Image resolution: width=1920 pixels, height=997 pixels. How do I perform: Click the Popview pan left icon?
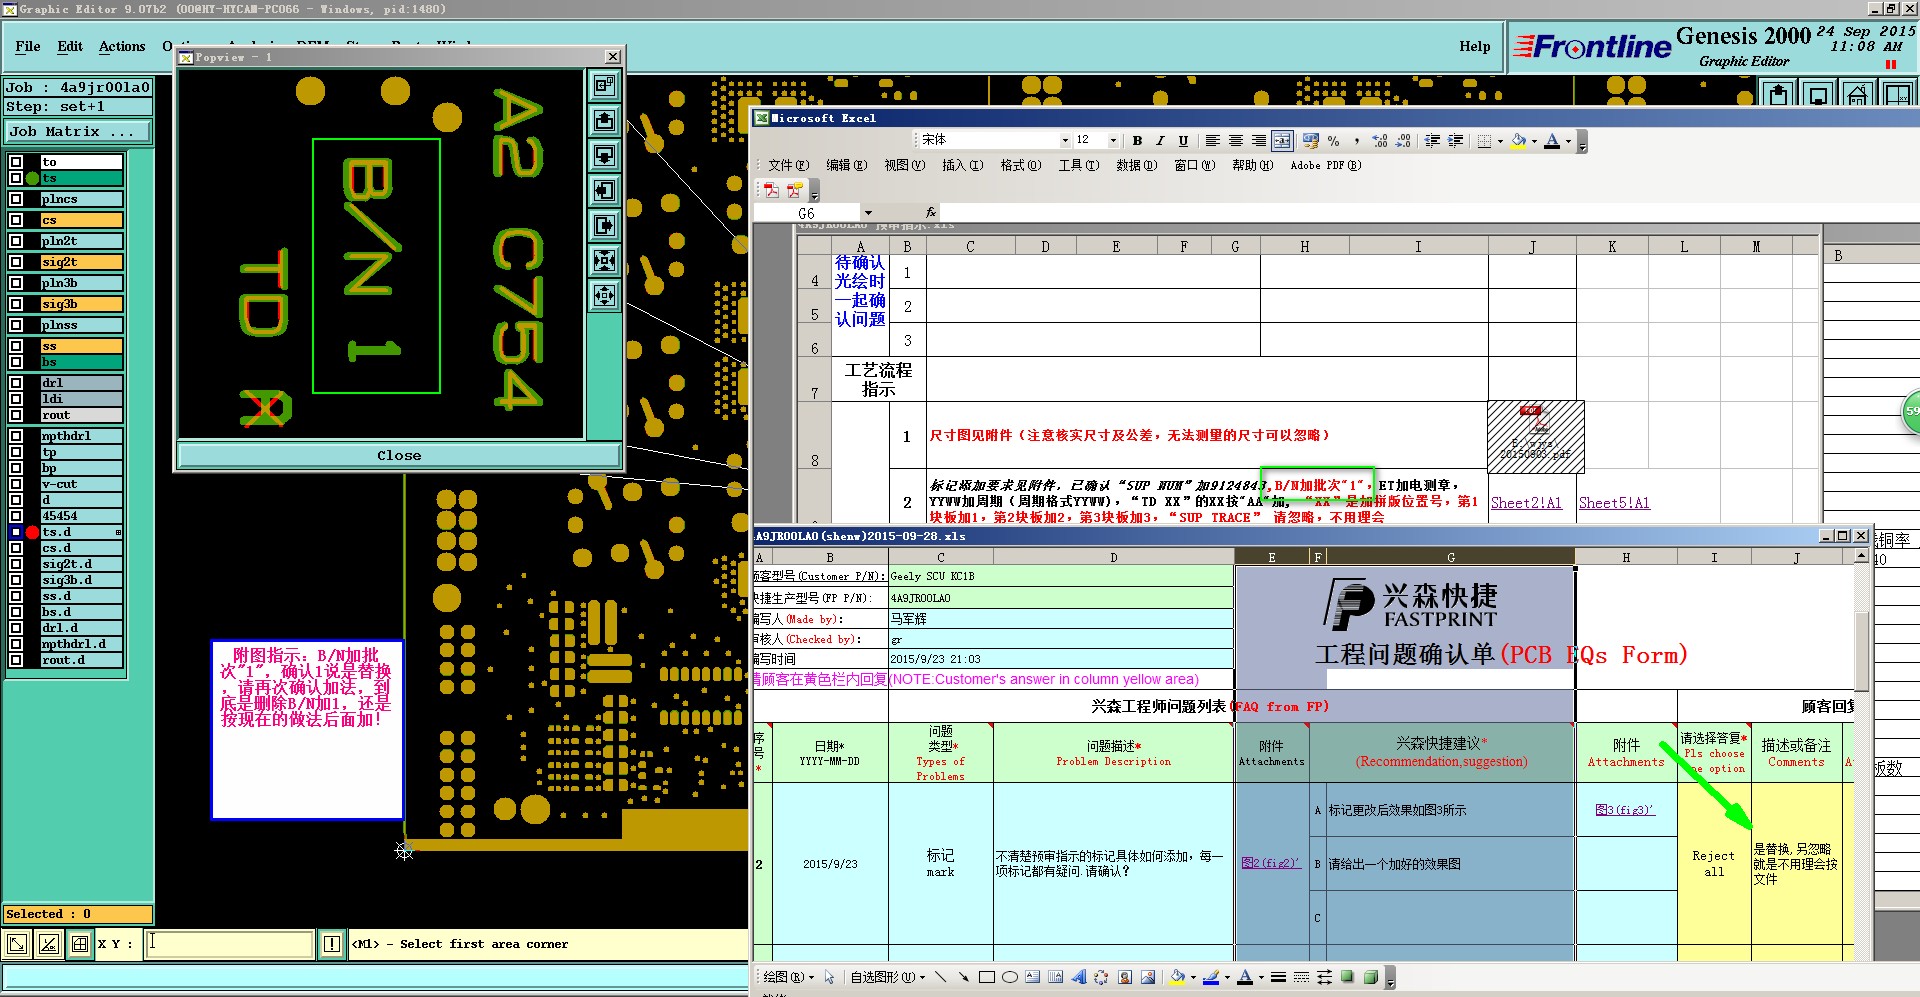point(604,191)
